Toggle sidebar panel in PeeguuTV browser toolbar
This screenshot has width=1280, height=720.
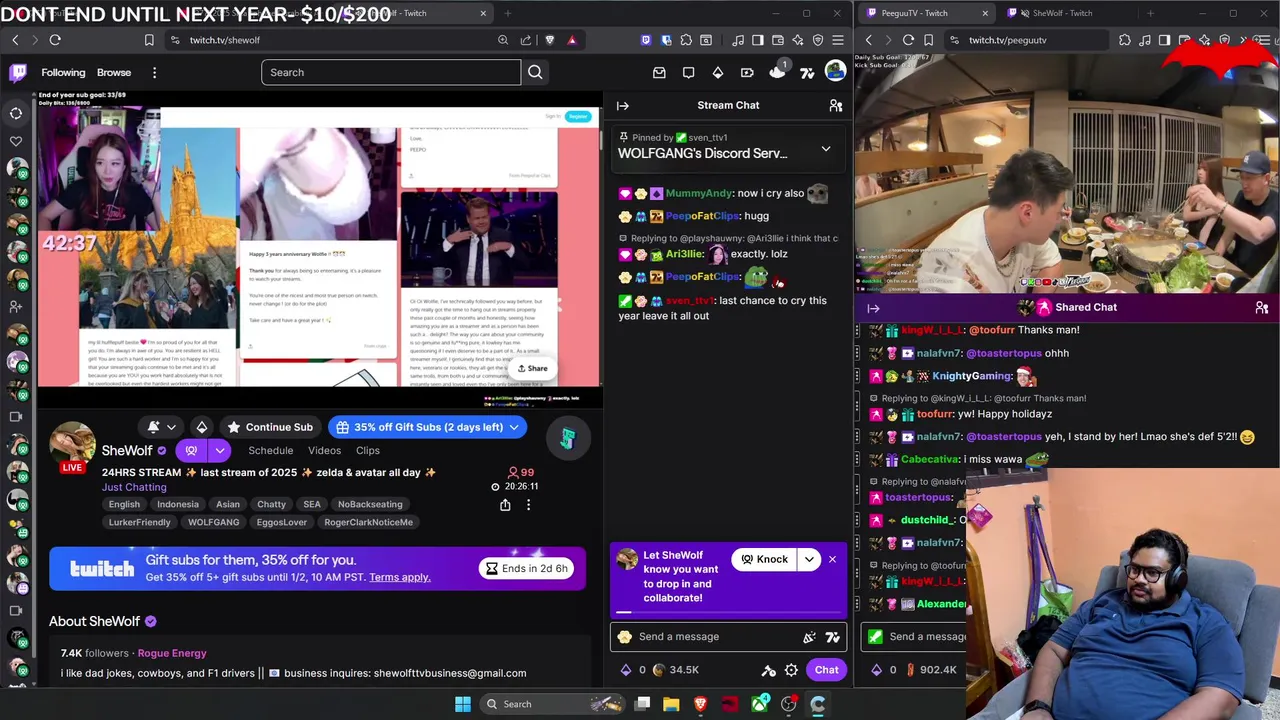point(1164,40)
